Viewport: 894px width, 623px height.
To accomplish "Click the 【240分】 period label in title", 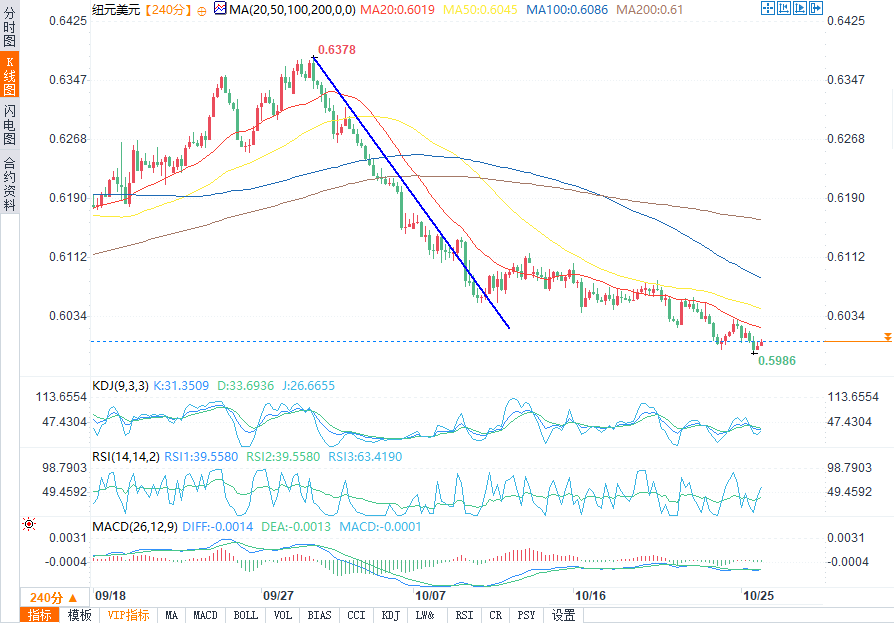I will tap(168, 10).
